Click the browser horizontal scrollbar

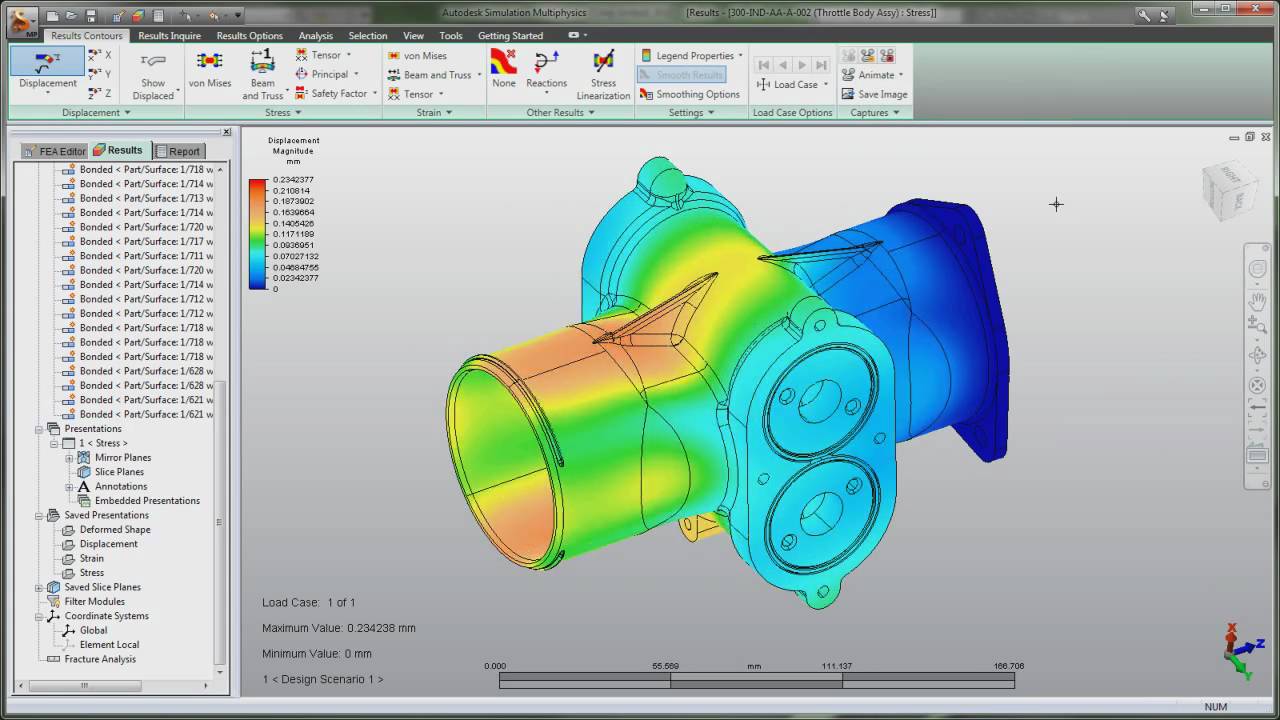click(x=84, y=685)
